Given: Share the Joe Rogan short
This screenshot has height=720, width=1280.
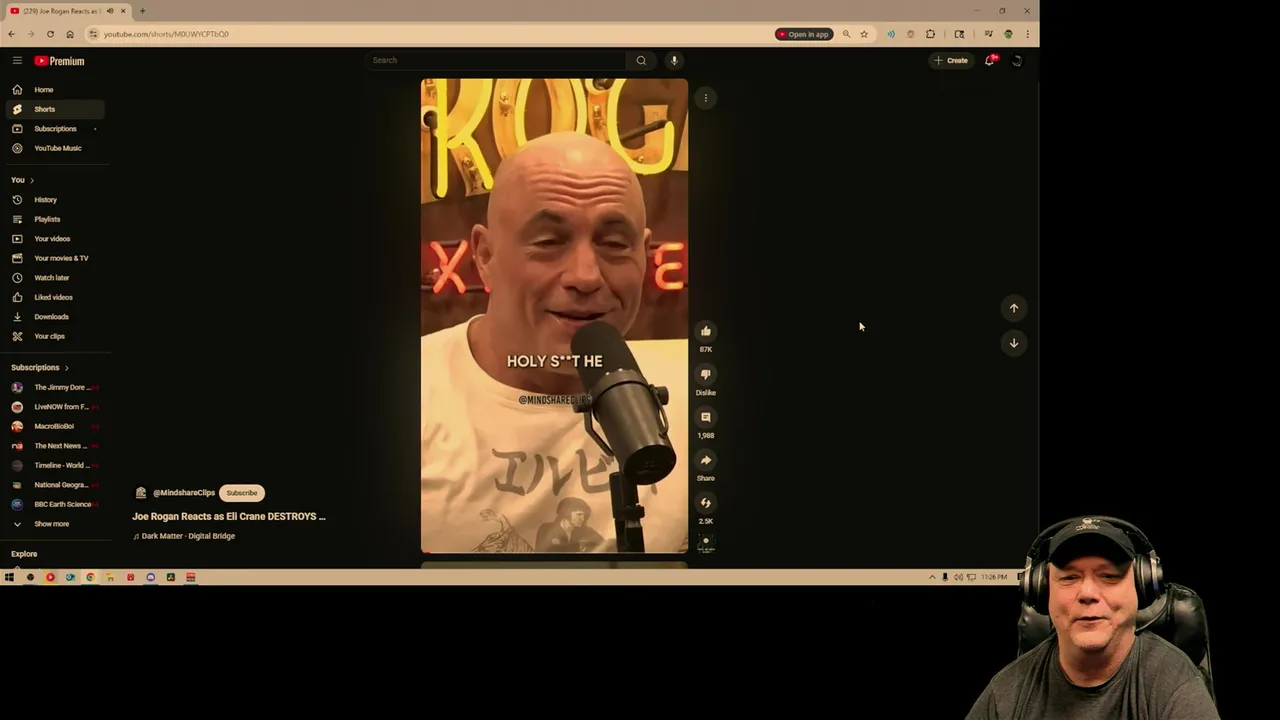Looking at the screenshot, I should (x=706, y=460).
